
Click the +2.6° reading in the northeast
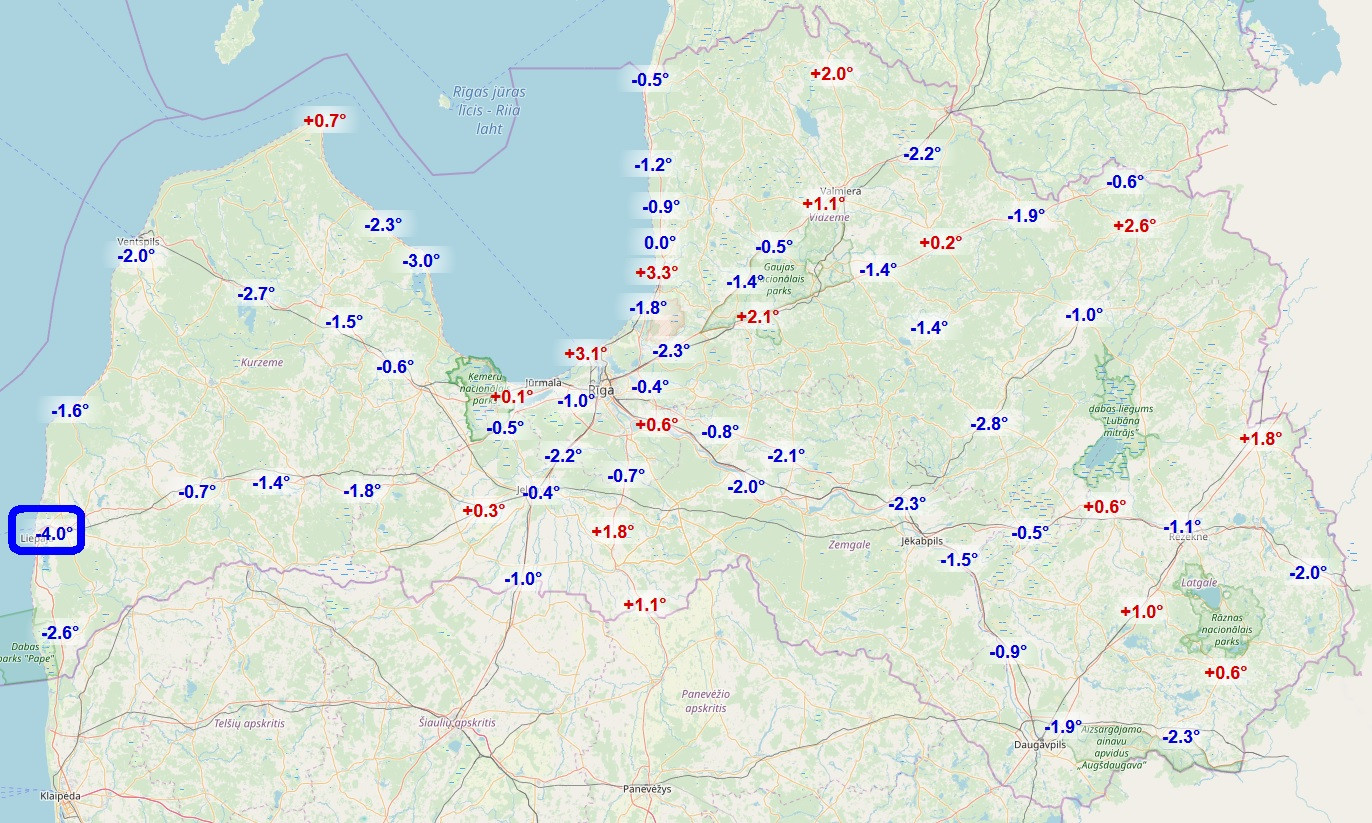(1135, 226)
